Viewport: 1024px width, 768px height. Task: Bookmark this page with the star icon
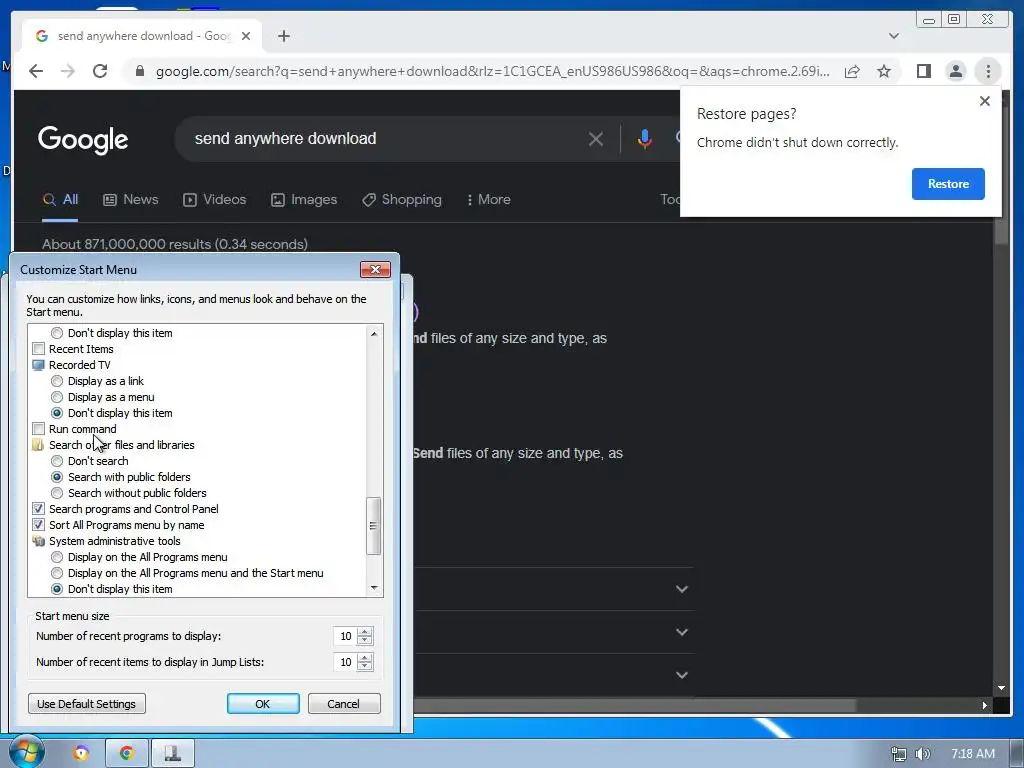(x=884, y=71)
